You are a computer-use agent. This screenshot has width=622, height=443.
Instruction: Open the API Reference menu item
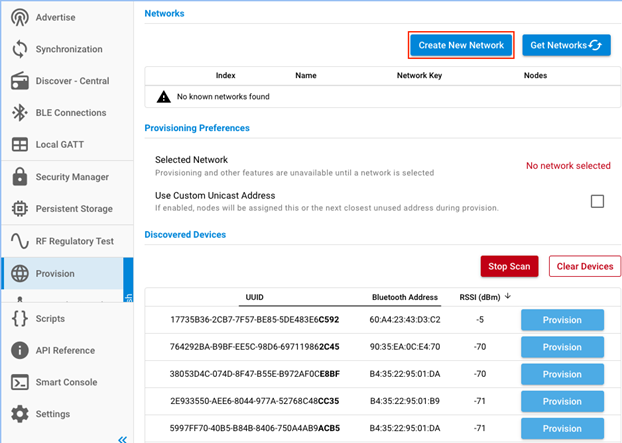click(66, 351)
